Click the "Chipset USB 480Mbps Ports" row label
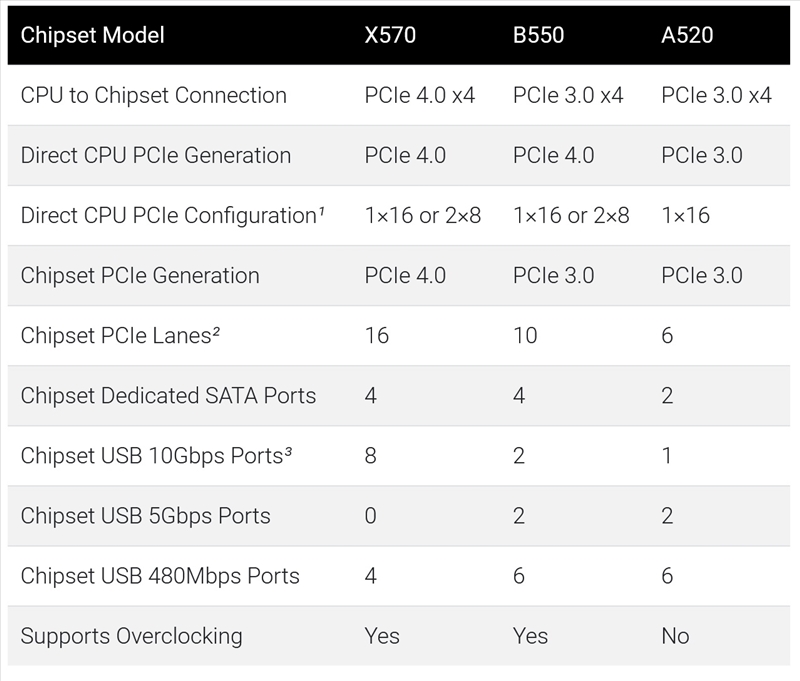This screenshot has height=681, width=800. [x=160, y=576]
